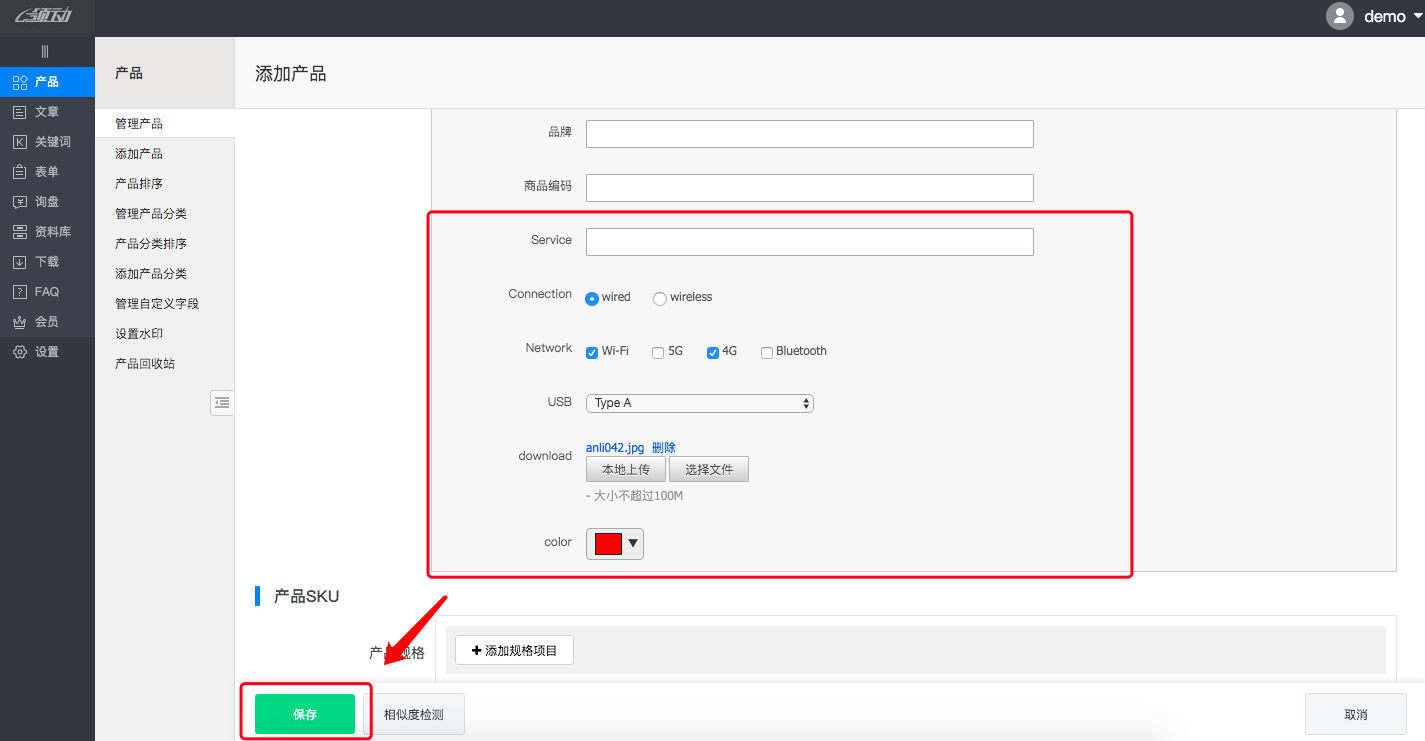
Task: Open 询盘 via its sidebar icon
Action: tap(19, 202)
